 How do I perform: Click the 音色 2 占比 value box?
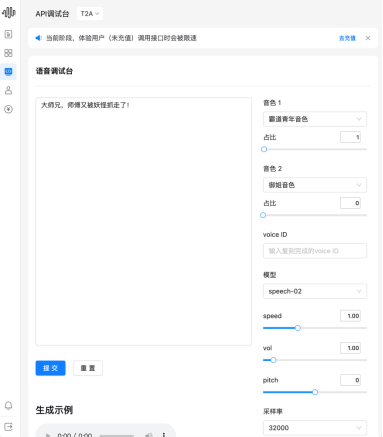pos(350,203)
